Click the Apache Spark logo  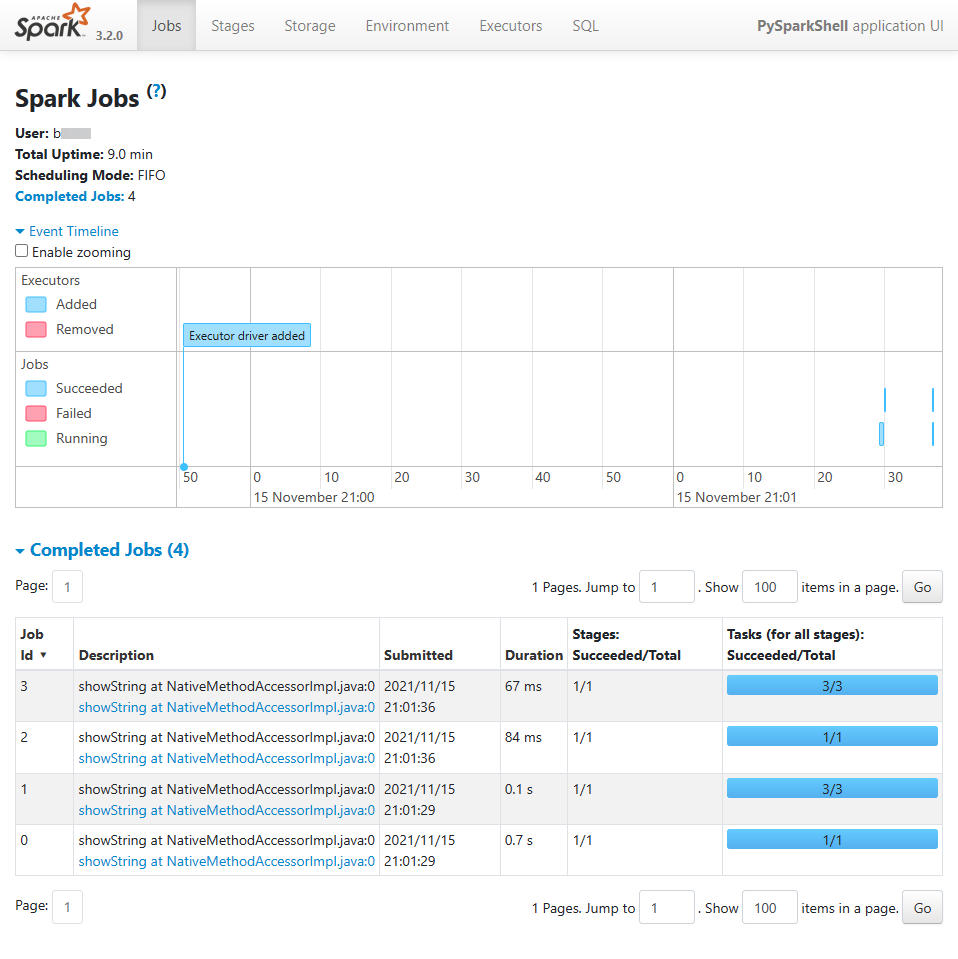tap(46, 22)
